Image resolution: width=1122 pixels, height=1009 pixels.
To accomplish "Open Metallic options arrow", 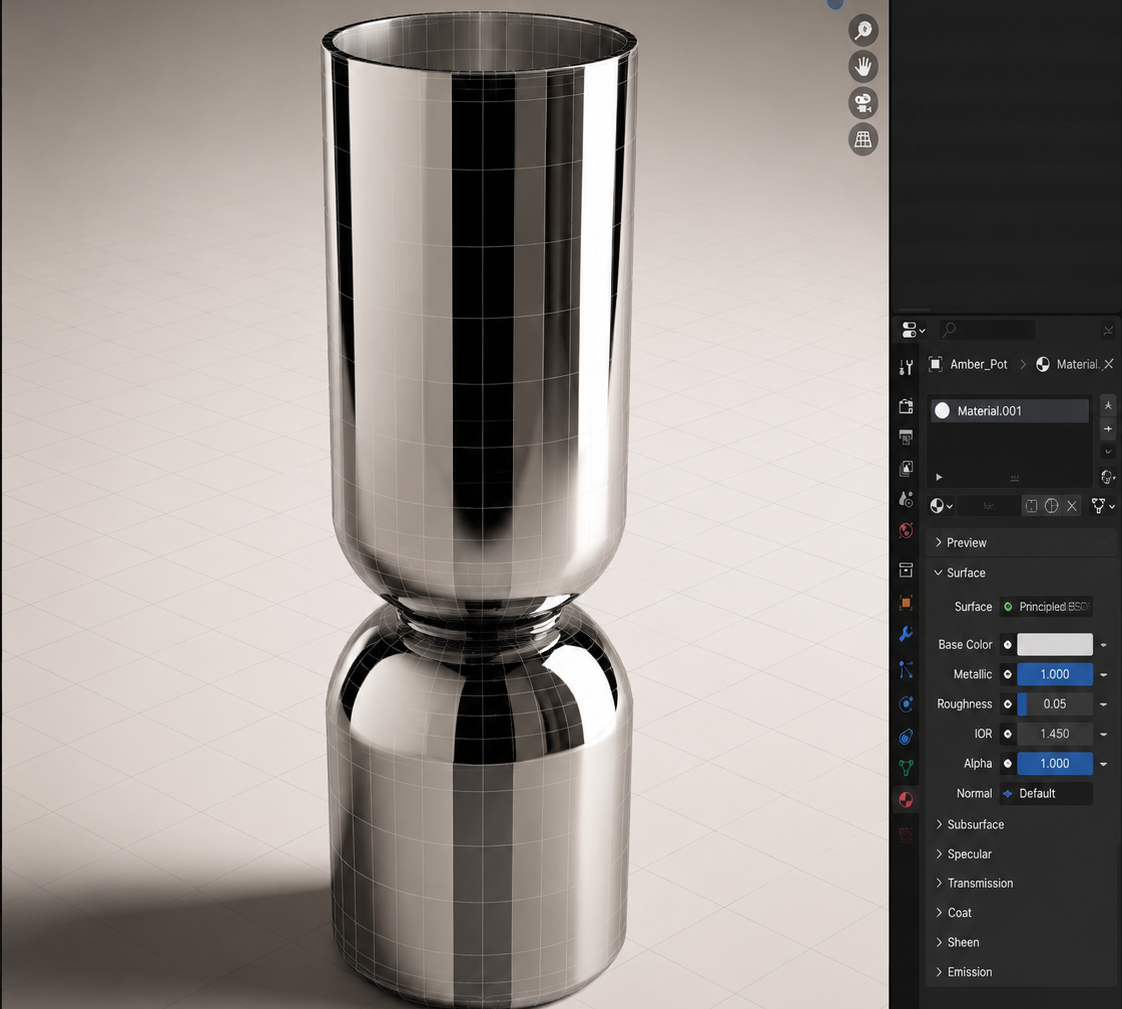I will (1104, 674).
